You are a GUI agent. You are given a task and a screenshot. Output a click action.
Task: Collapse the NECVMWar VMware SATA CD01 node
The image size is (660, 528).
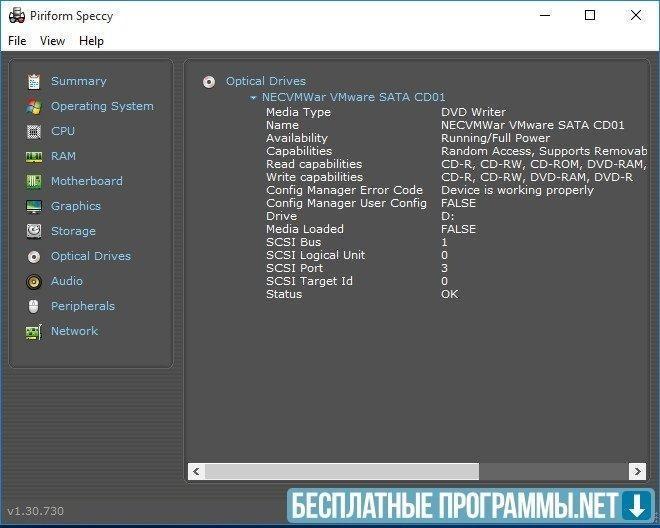(253, 98)
